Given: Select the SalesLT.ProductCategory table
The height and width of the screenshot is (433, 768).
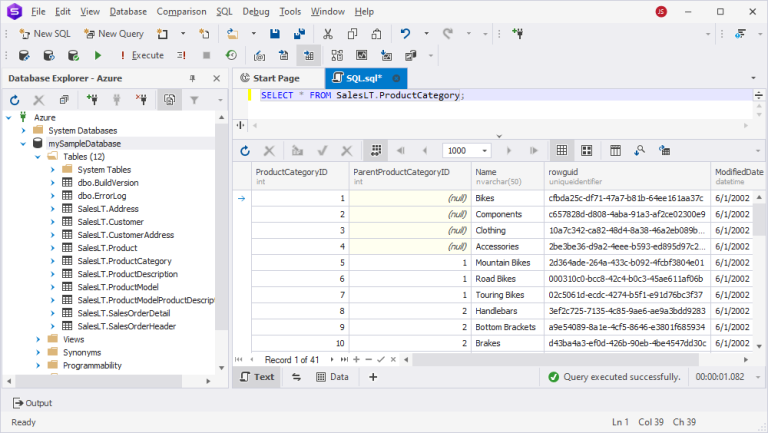Looking at the screenshot, I should [x=124, y=261].
